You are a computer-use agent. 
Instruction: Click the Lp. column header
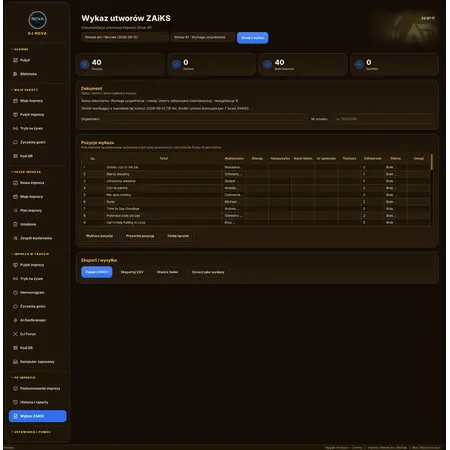[93, 159]
